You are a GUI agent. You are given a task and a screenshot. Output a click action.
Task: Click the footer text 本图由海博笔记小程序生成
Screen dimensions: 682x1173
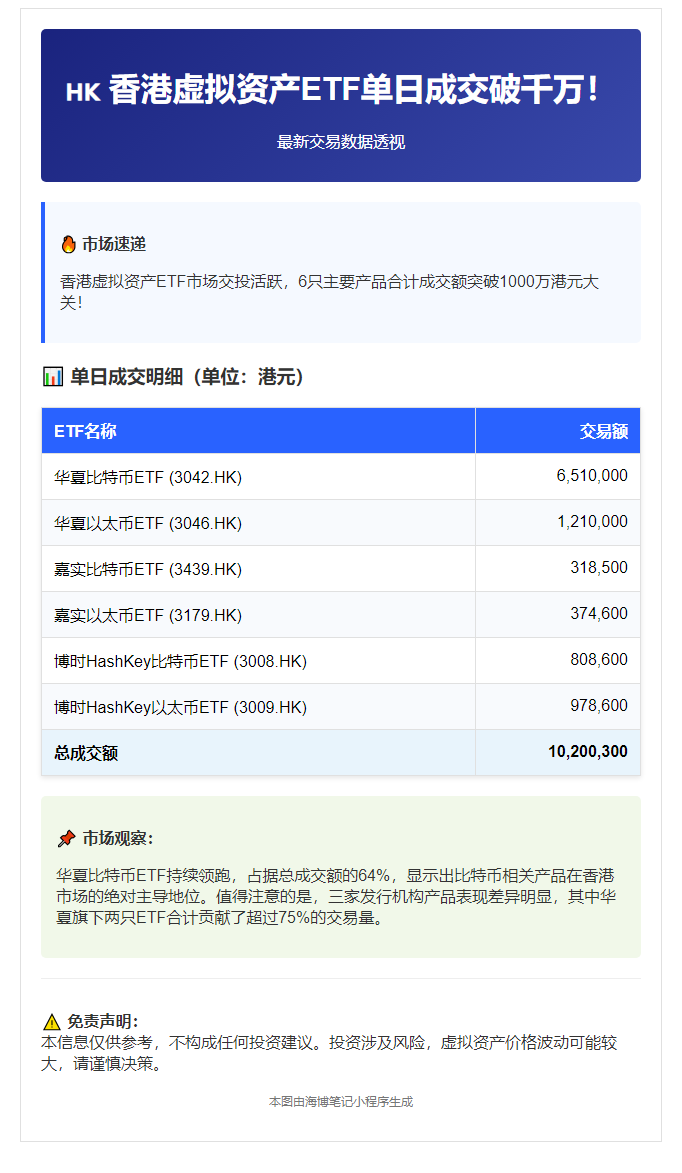click(341, 1102)
